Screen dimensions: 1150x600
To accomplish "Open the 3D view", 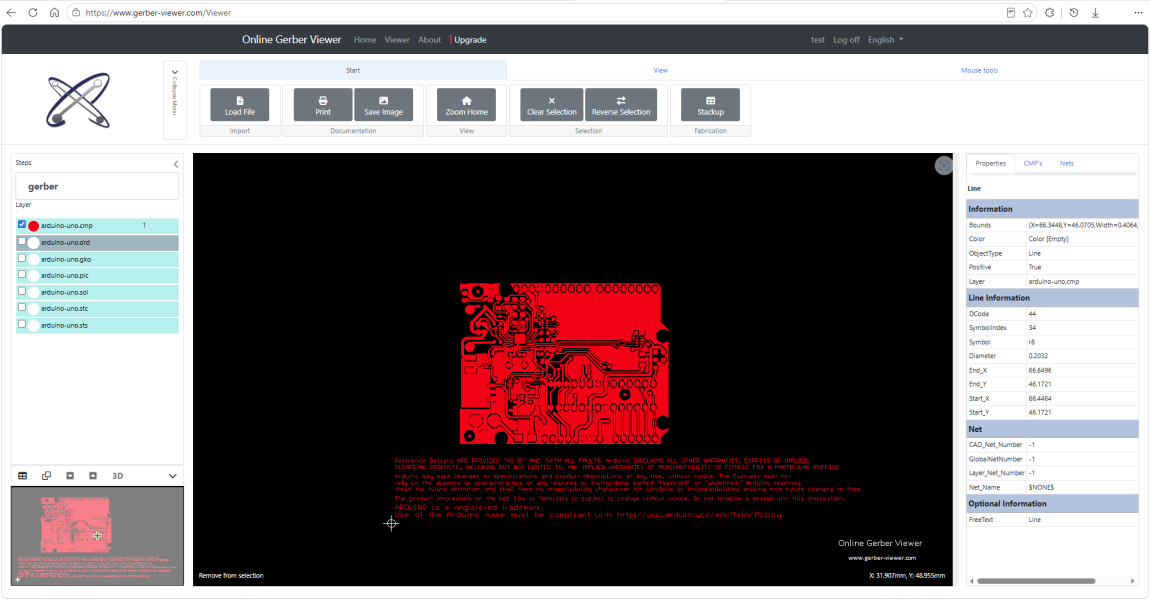I will (x=117, y=476).
